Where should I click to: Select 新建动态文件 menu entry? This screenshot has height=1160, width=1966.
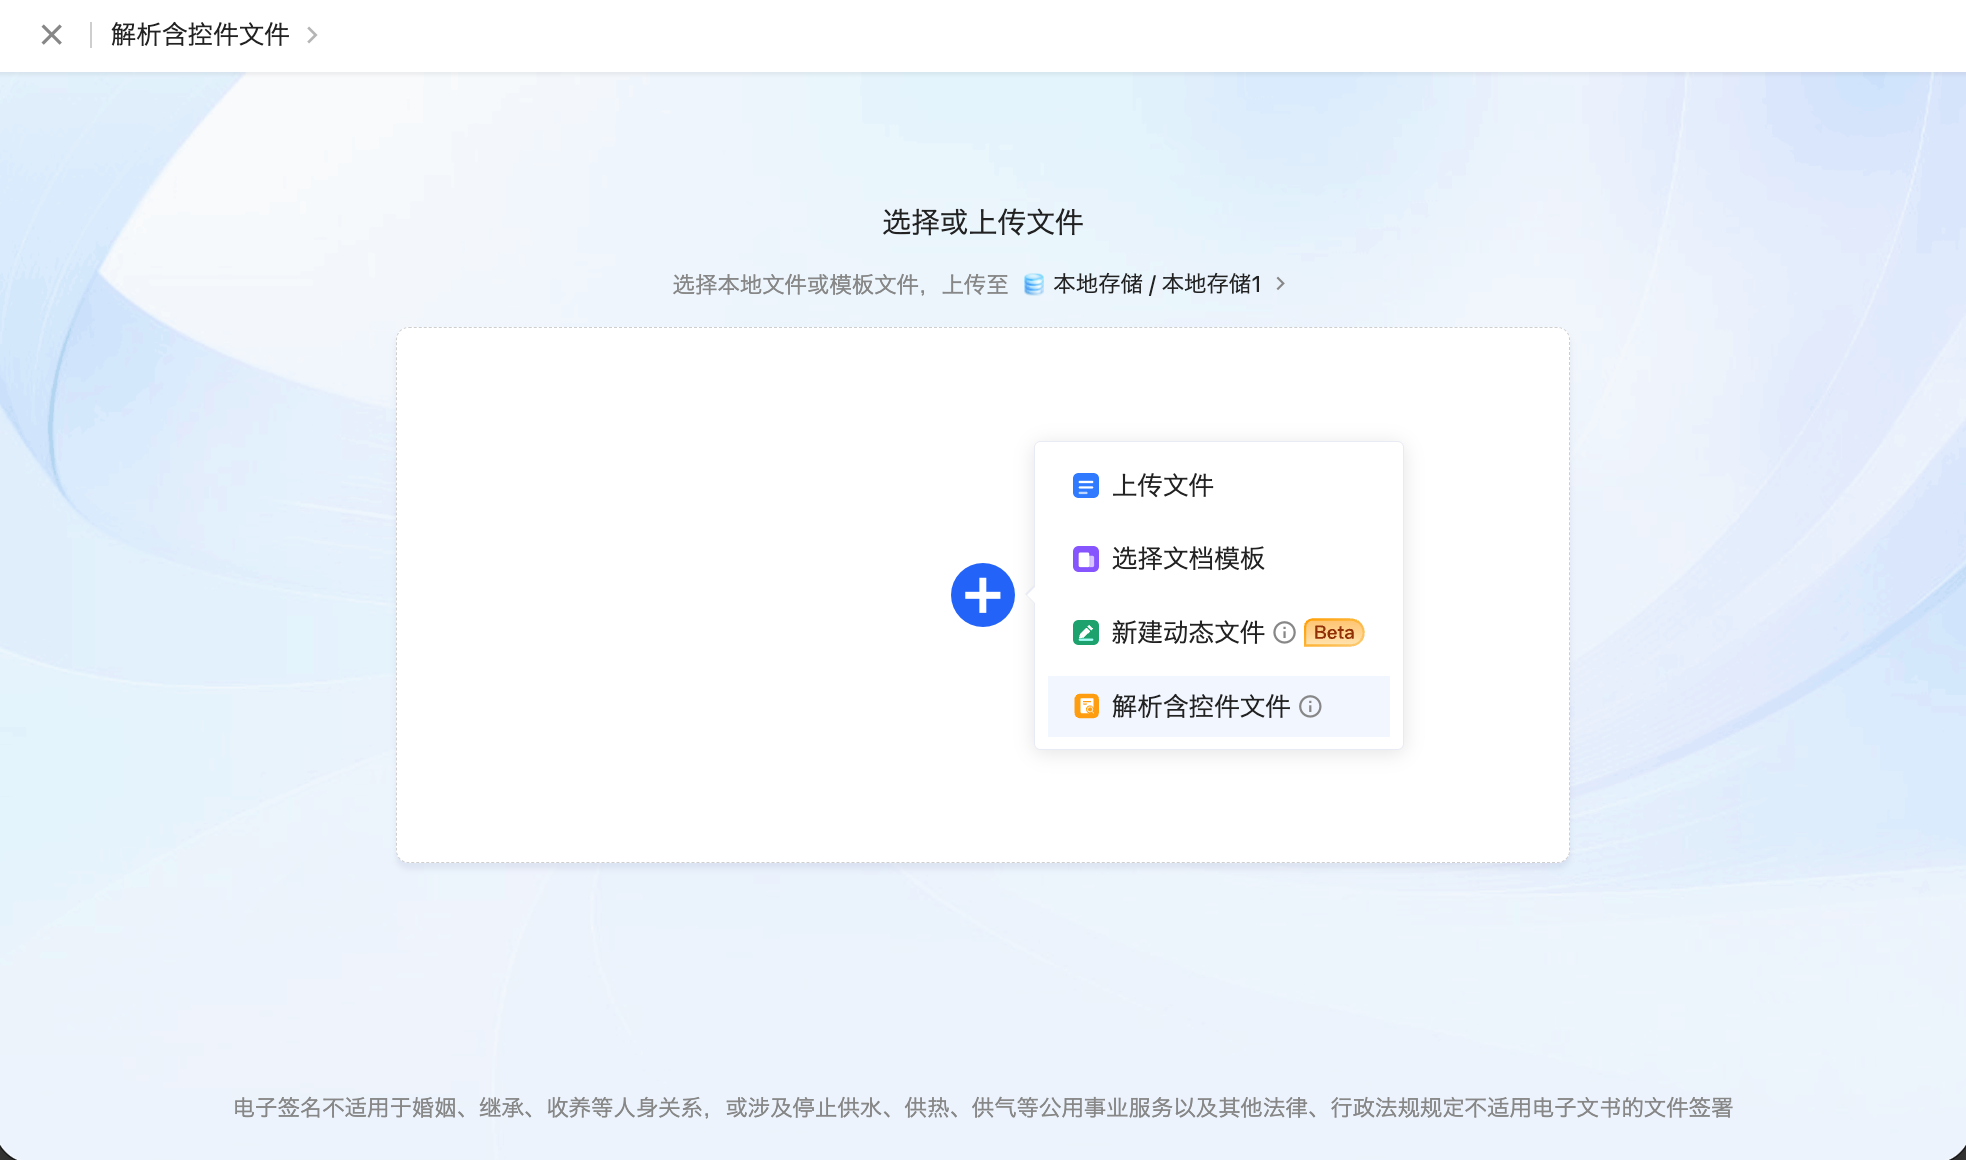click(1187, 633)
